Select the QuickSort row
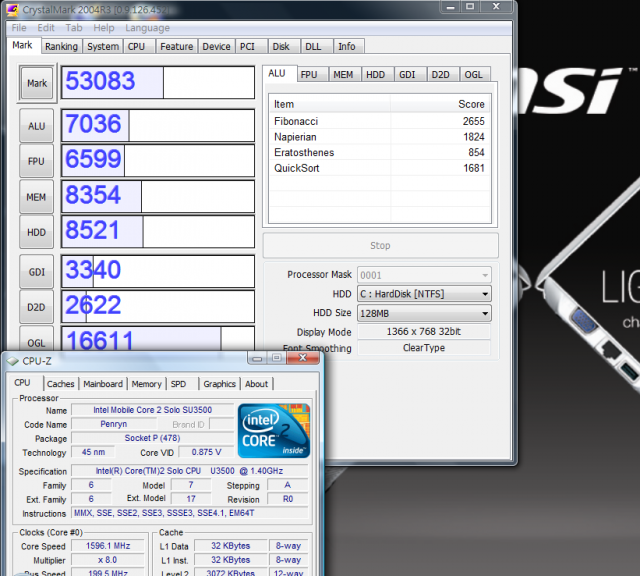This screenshot has height=576, width=640. click(380, 168)
